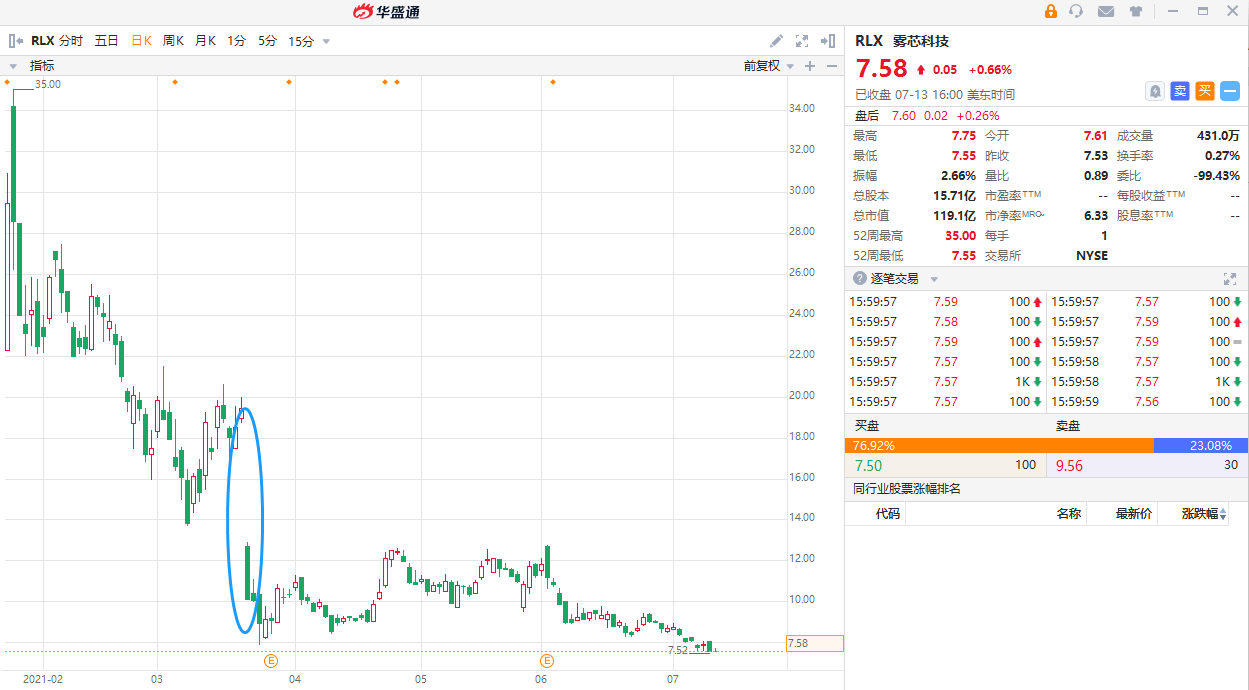
Task: Click the 最新价 column header
Action: pyautogui.click(x=1134, y=514)
